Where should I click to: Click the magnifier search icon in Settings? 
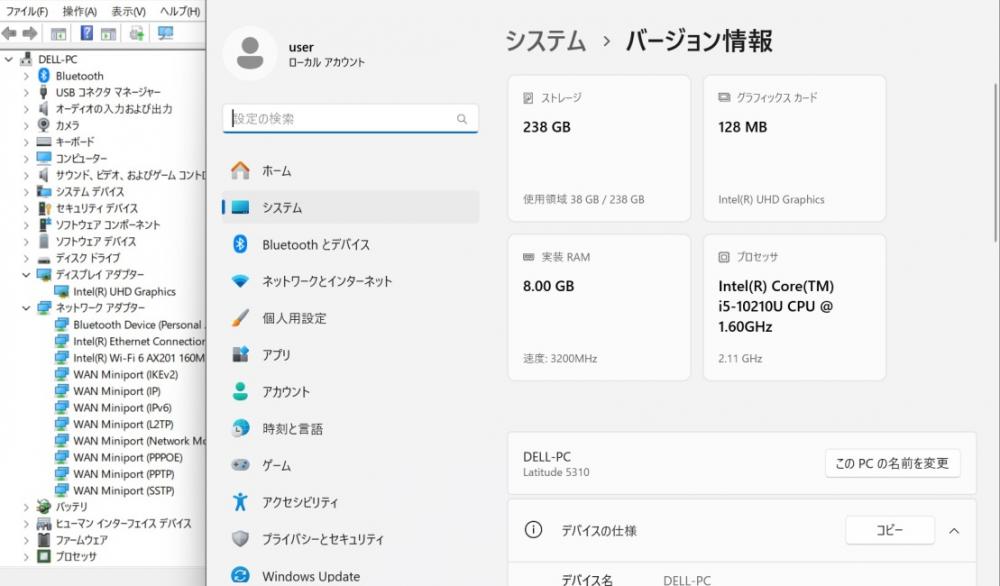[x=462, y=119]
